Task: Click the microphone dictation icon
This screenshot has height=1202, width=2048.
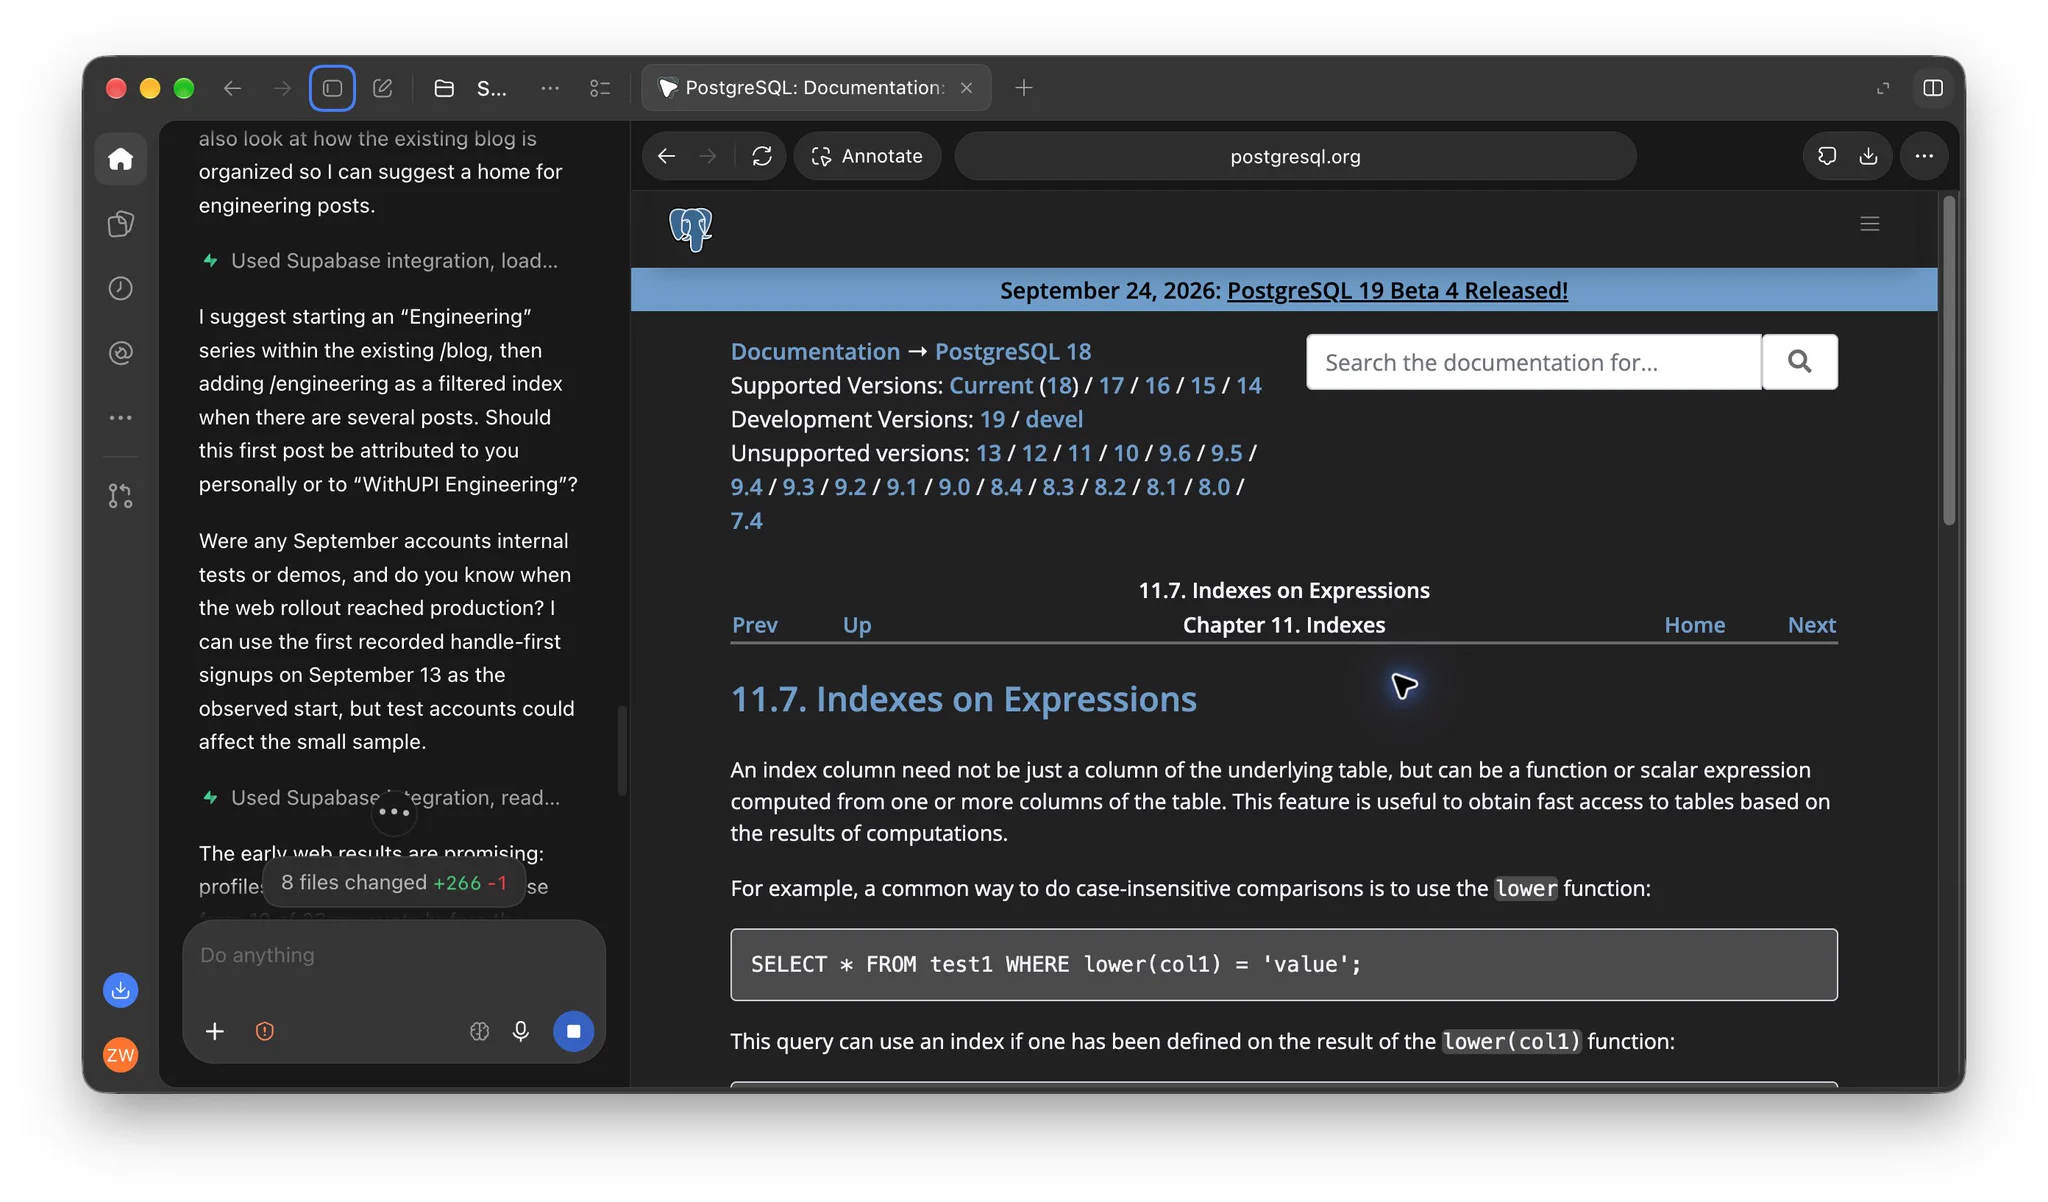Action: tap(520, 1031)
